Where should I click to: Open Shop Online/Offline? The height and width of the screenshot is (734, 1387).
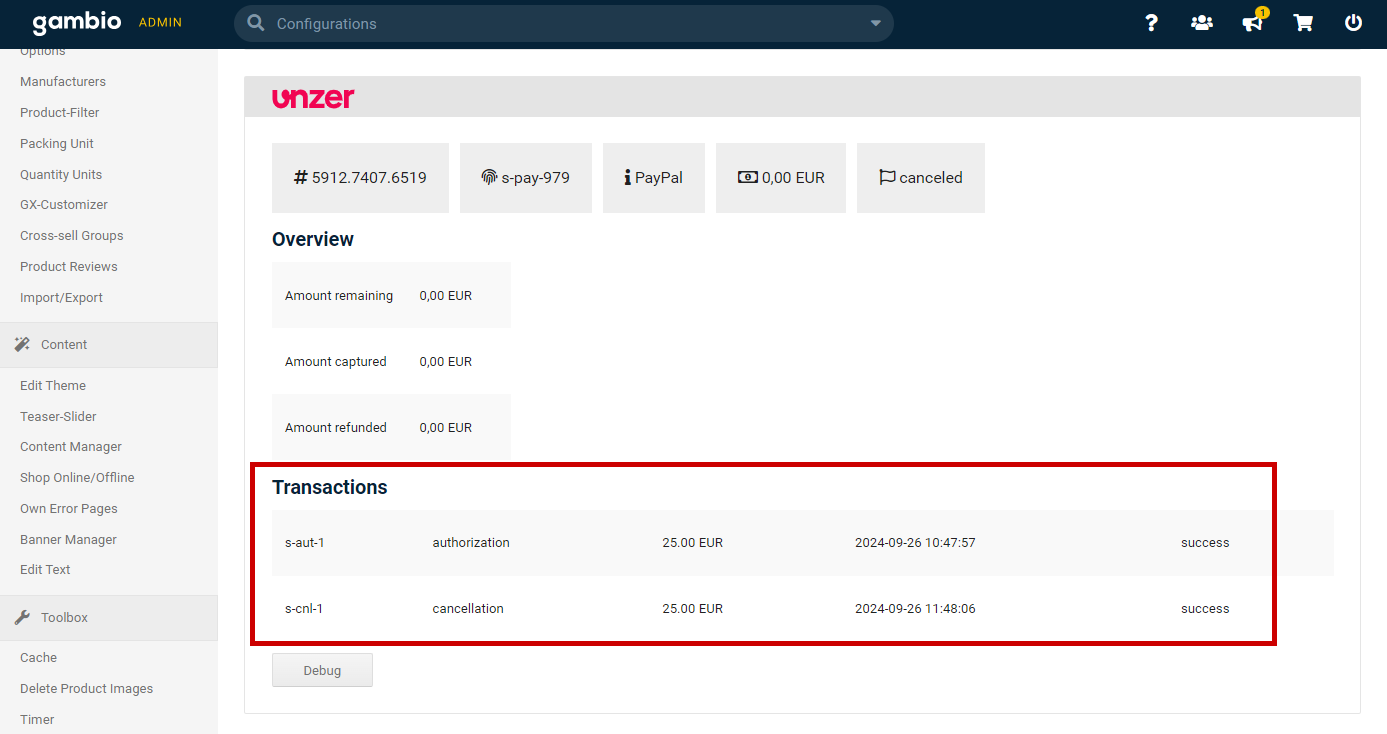[77, 478]
